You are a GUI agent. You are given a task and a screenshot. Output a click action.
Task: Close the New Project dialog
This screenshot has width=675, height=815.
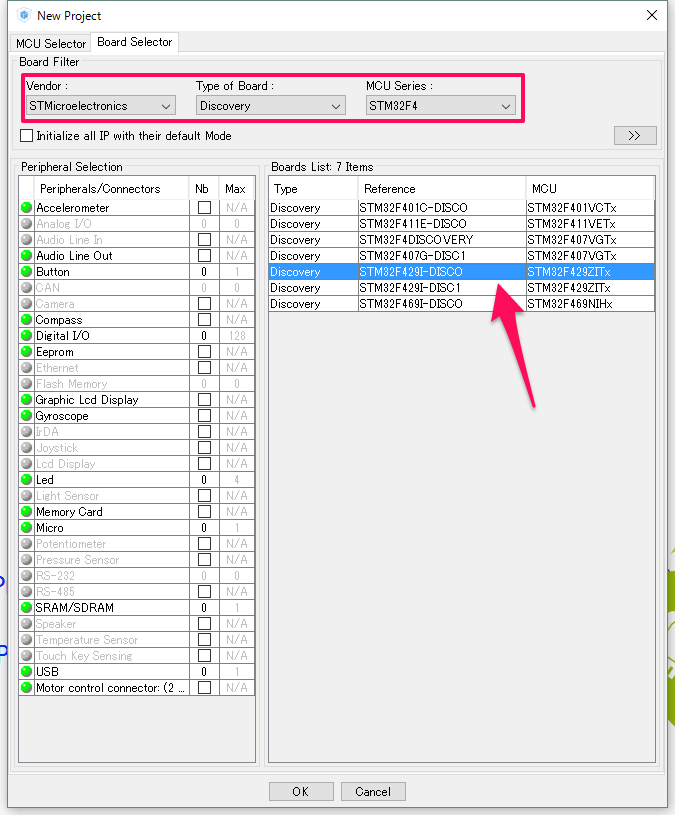click(652, 15)
